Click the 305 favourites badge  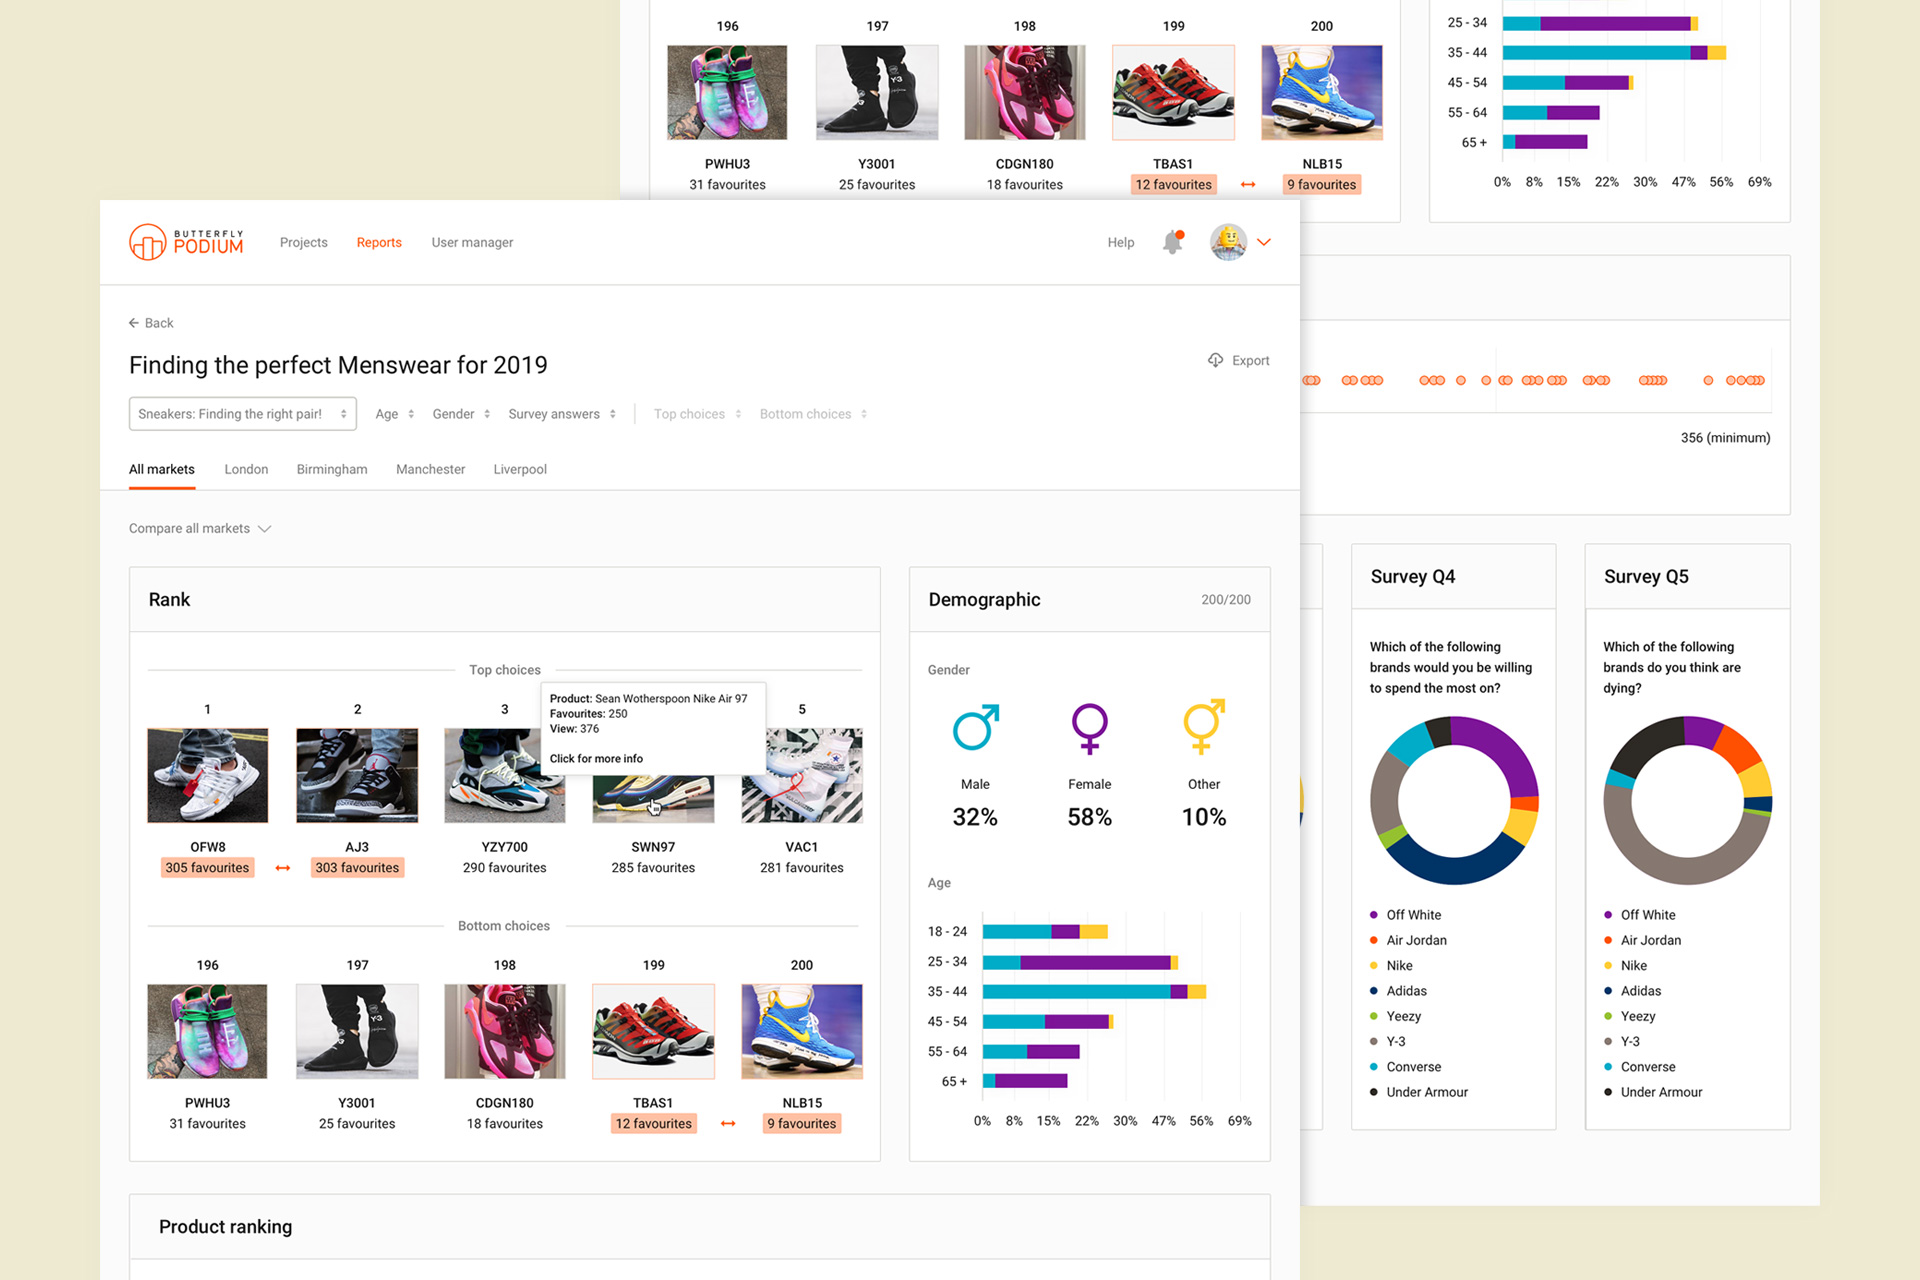[x=207, y=868]
